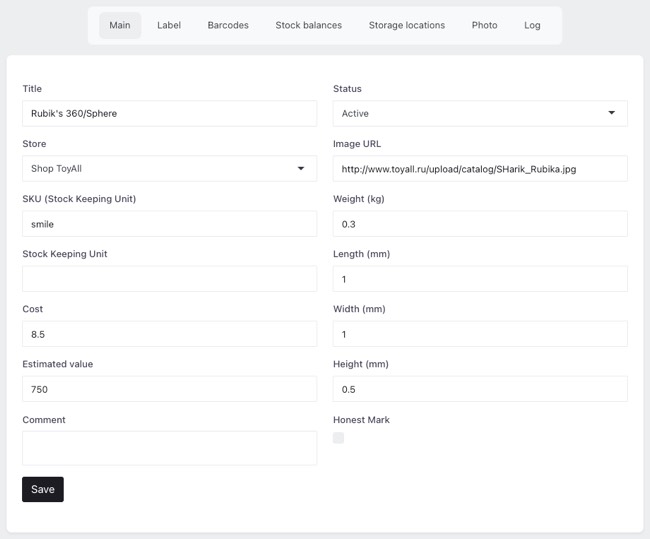Click the Save button
This screenshot has width=650, height=539.
coord(43,489)
